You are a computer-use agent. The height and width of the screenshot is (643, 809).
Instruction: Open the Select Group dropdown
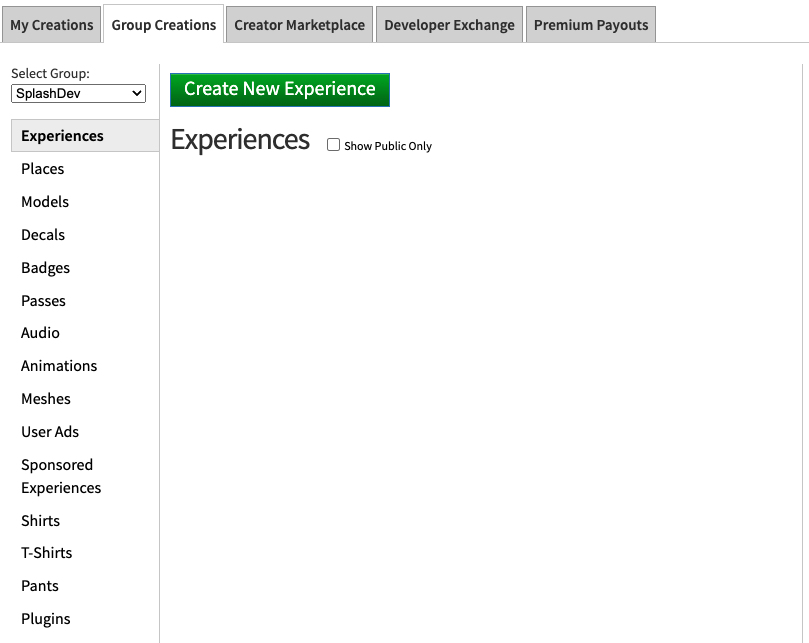[x=78, y=94]
